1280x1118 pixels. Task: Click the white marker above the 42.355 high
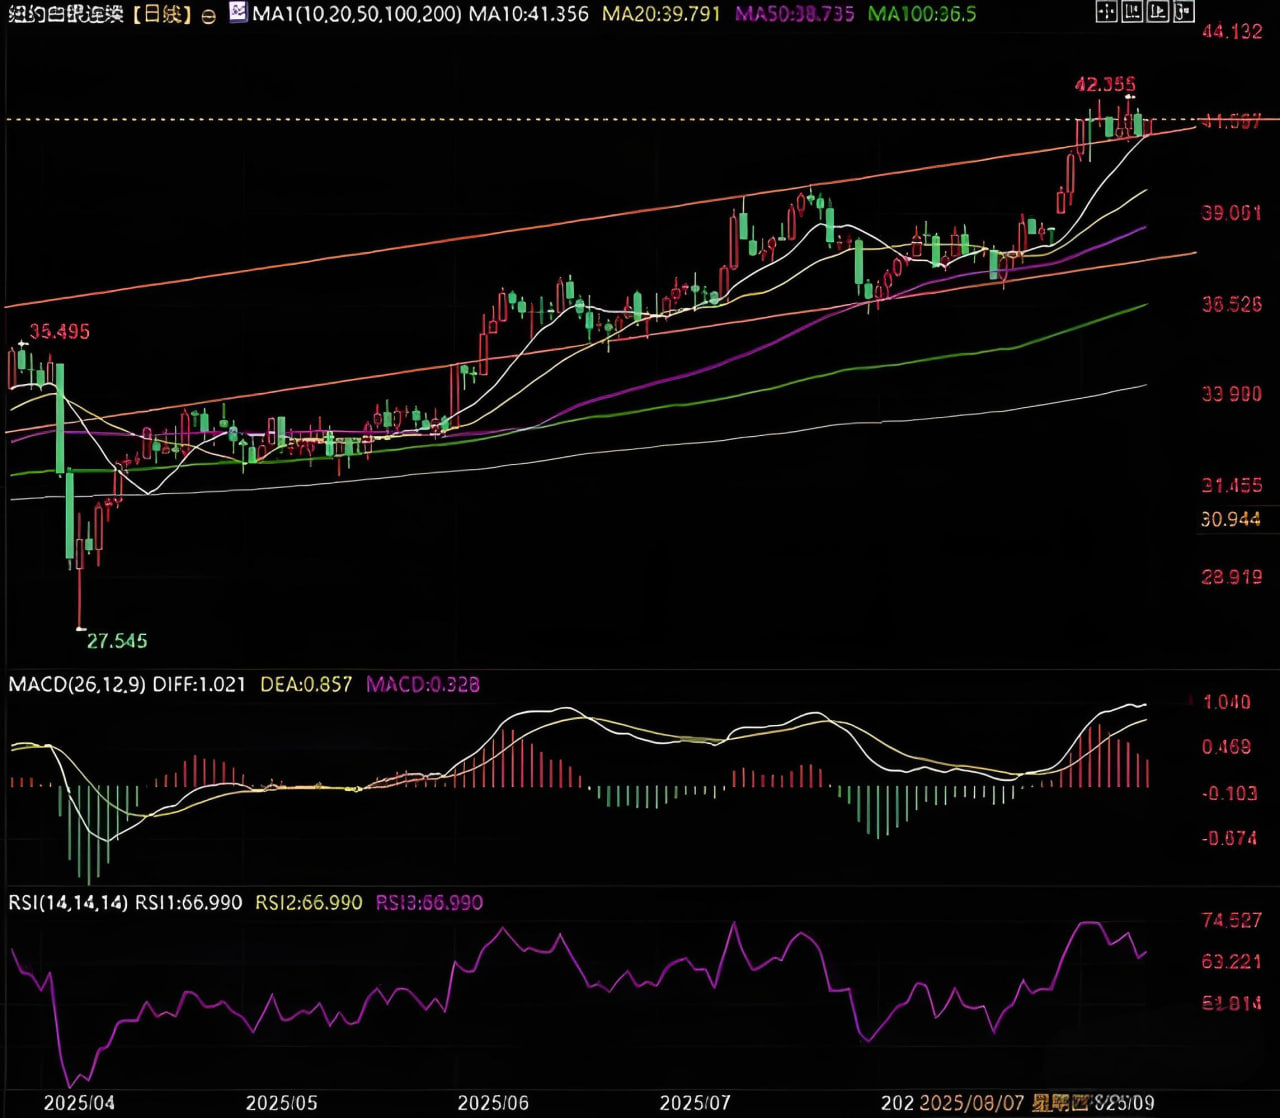(x=1130, y=98)
